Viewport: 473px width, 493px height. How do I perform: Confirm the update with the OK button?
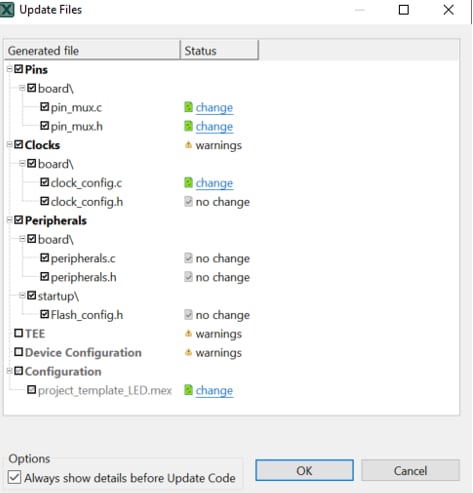[x=304, y=470]
